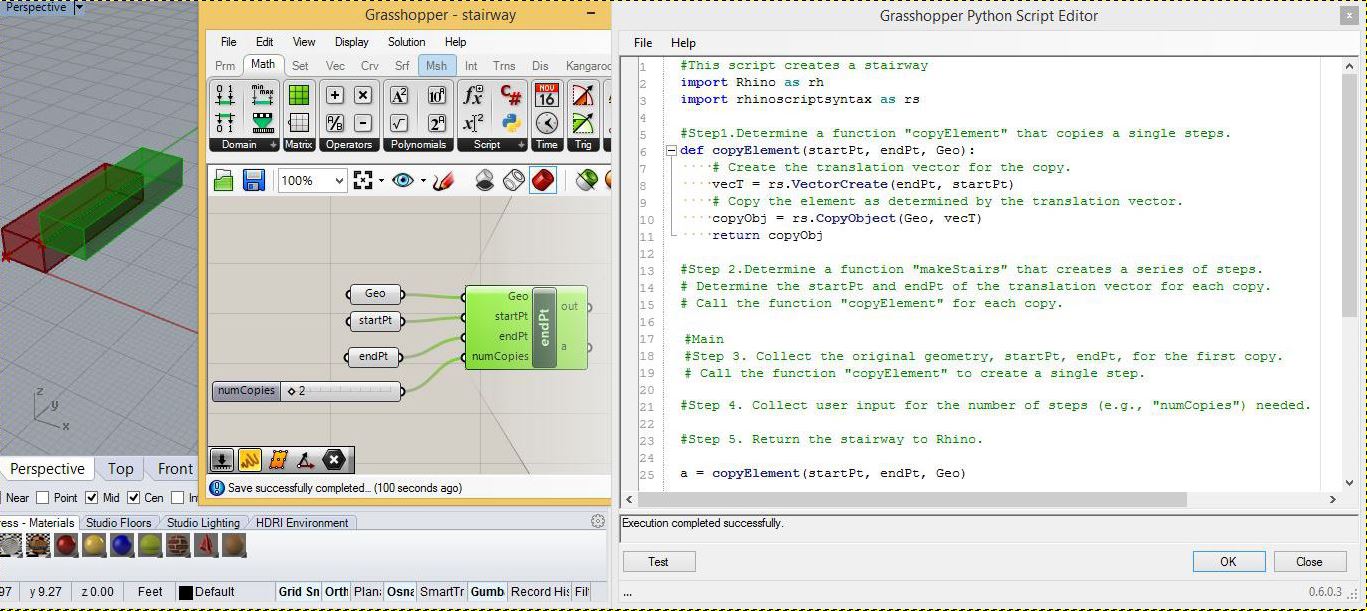1367x611 pixels.
Task: Choose the Addition operator icon
Action: (x=335, y=96)
